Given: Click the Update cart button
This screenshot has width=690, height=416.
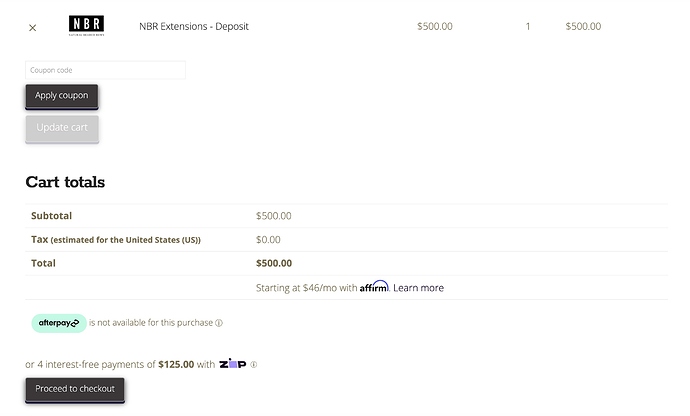Looking at the screenshot, I should pyautogui.click(x=62, y=128).
